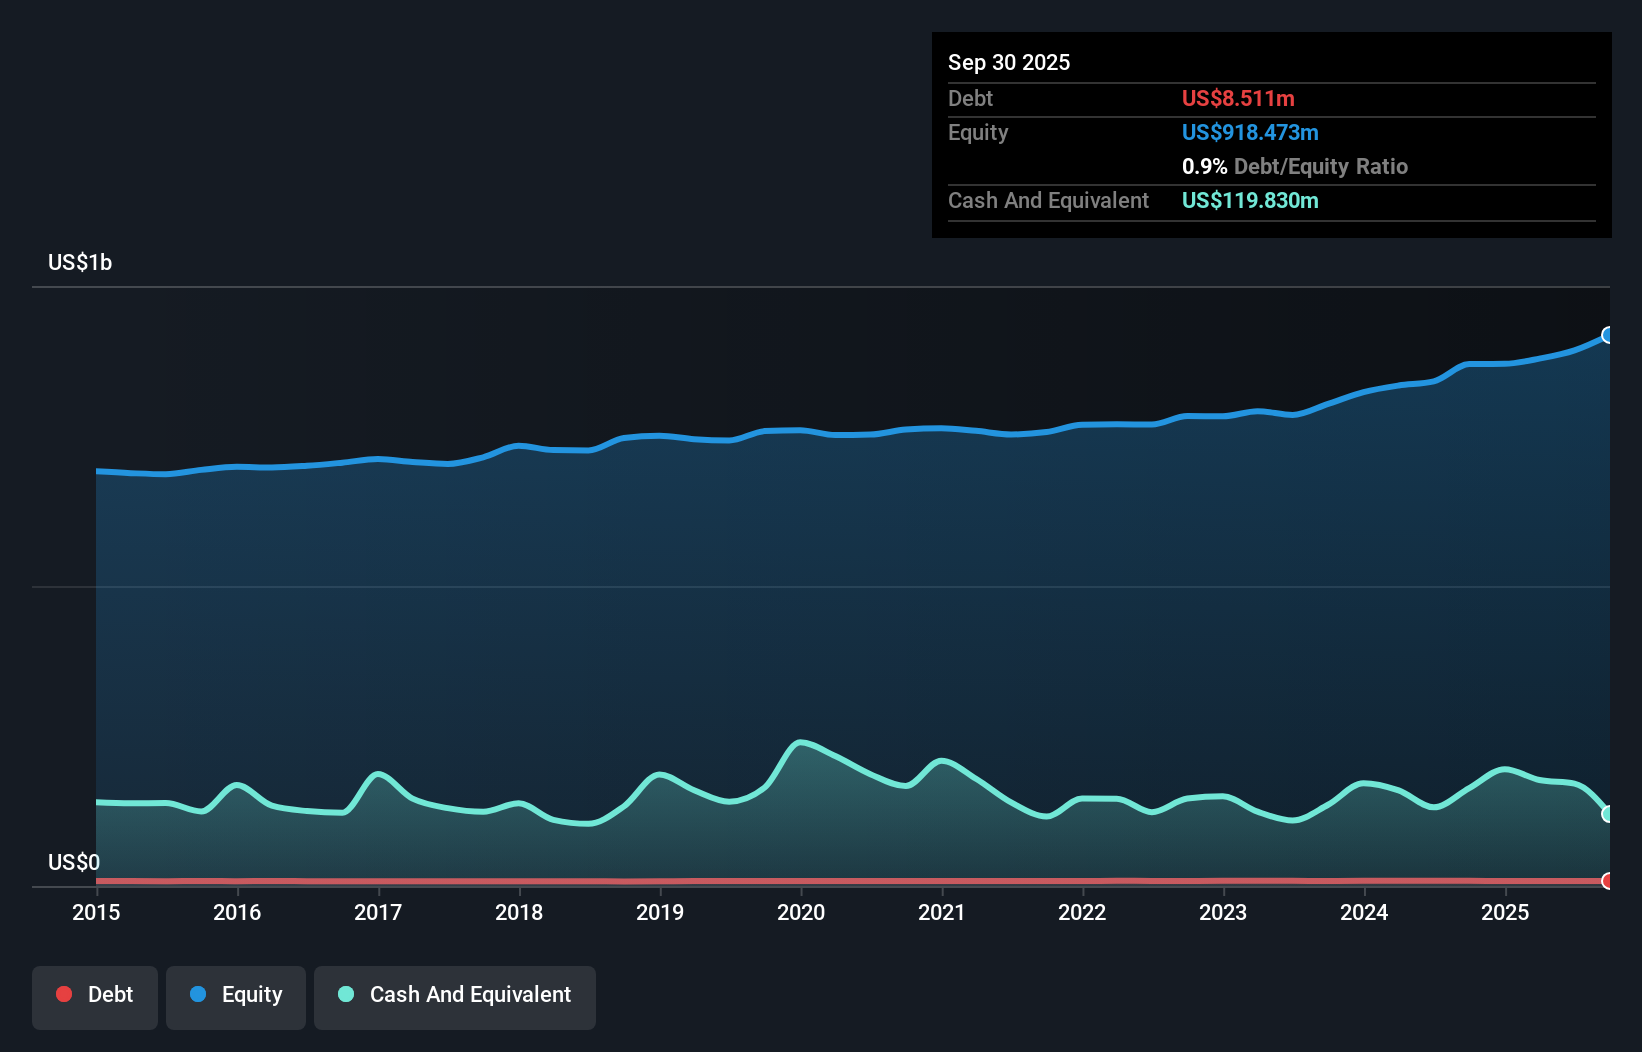Click the Equity endpoint marker on the chart
1642x1052 pixels.
[x=1607, y=335]
